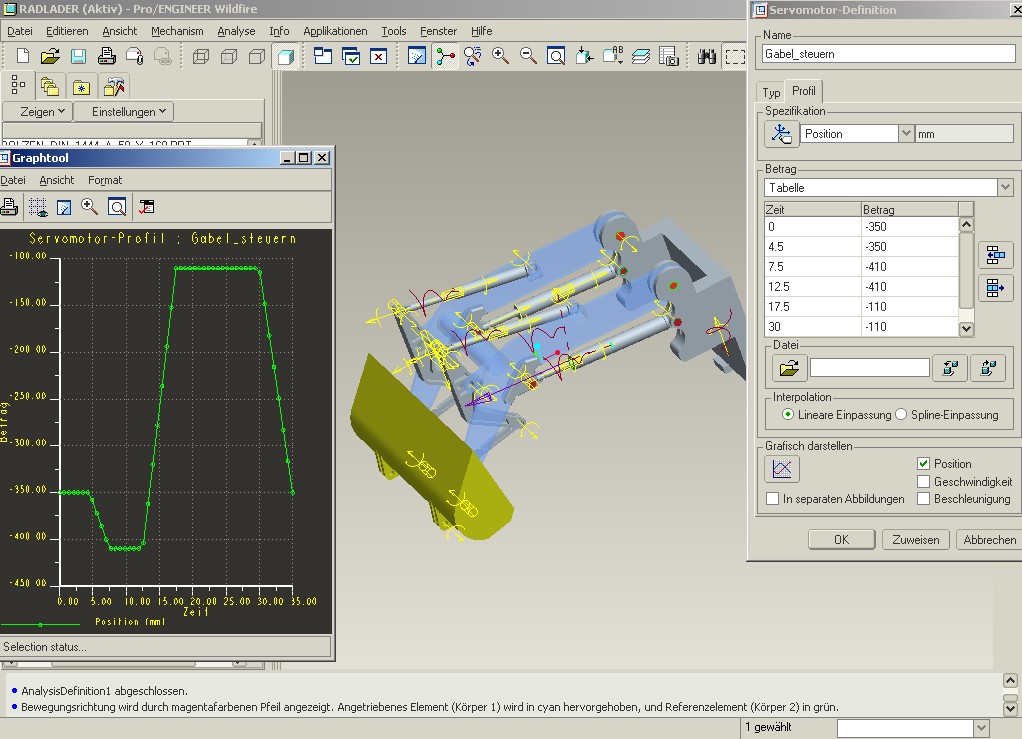The width and height of the screenshot is (1022, 739).
Task: Enable the Geschwindigkeit checkbox
Action: coord(924,481)
